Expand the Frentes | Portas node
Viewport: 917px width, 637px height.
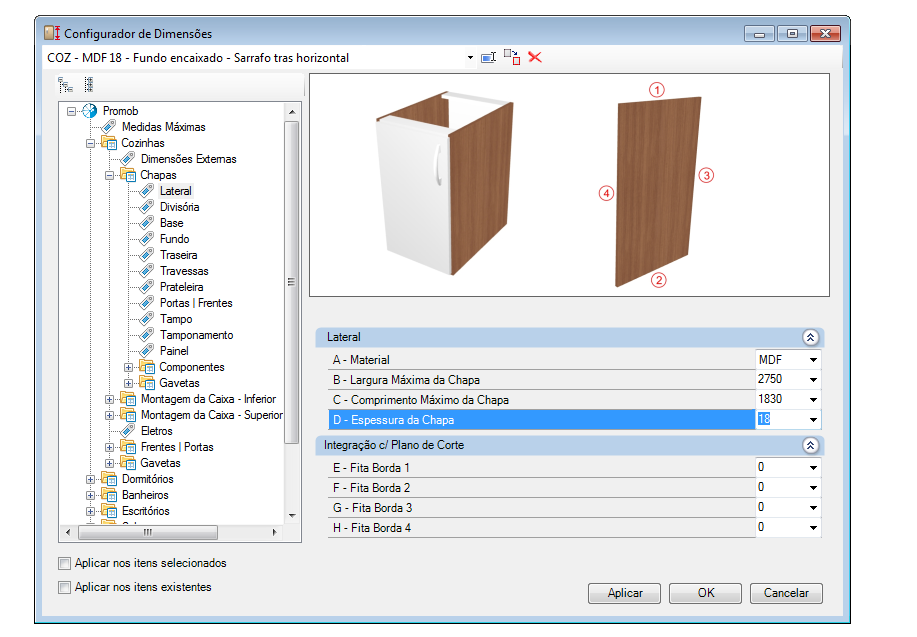109,447
